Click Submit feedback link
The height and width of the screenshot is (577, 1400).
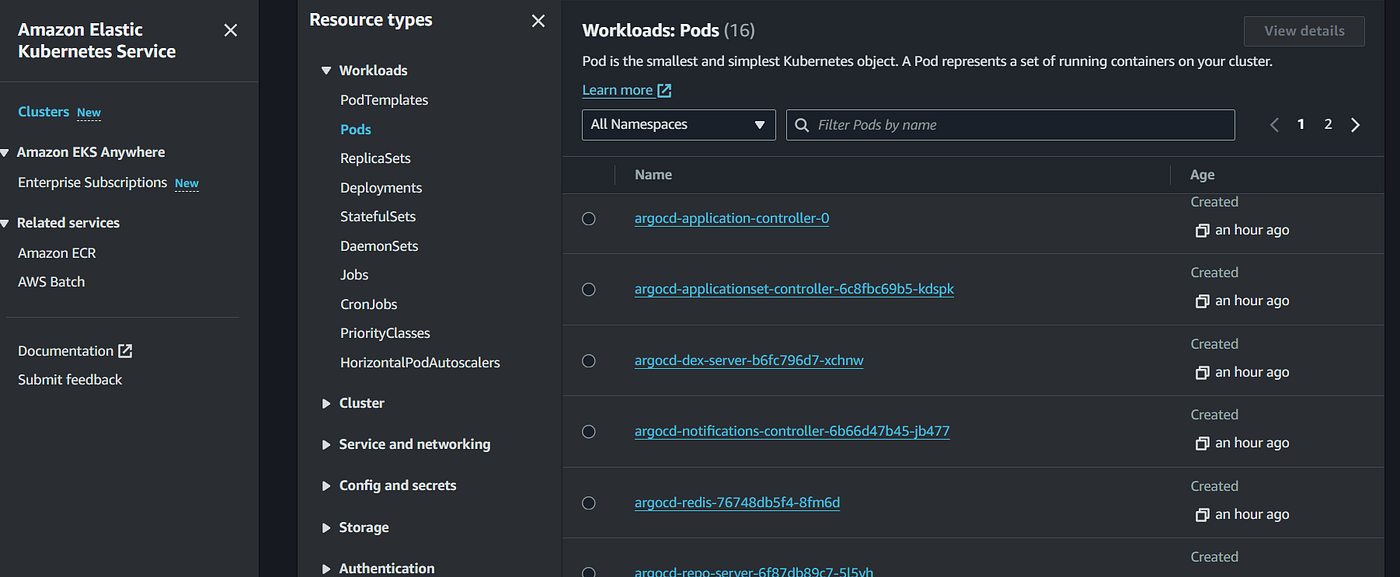(70, 380)
